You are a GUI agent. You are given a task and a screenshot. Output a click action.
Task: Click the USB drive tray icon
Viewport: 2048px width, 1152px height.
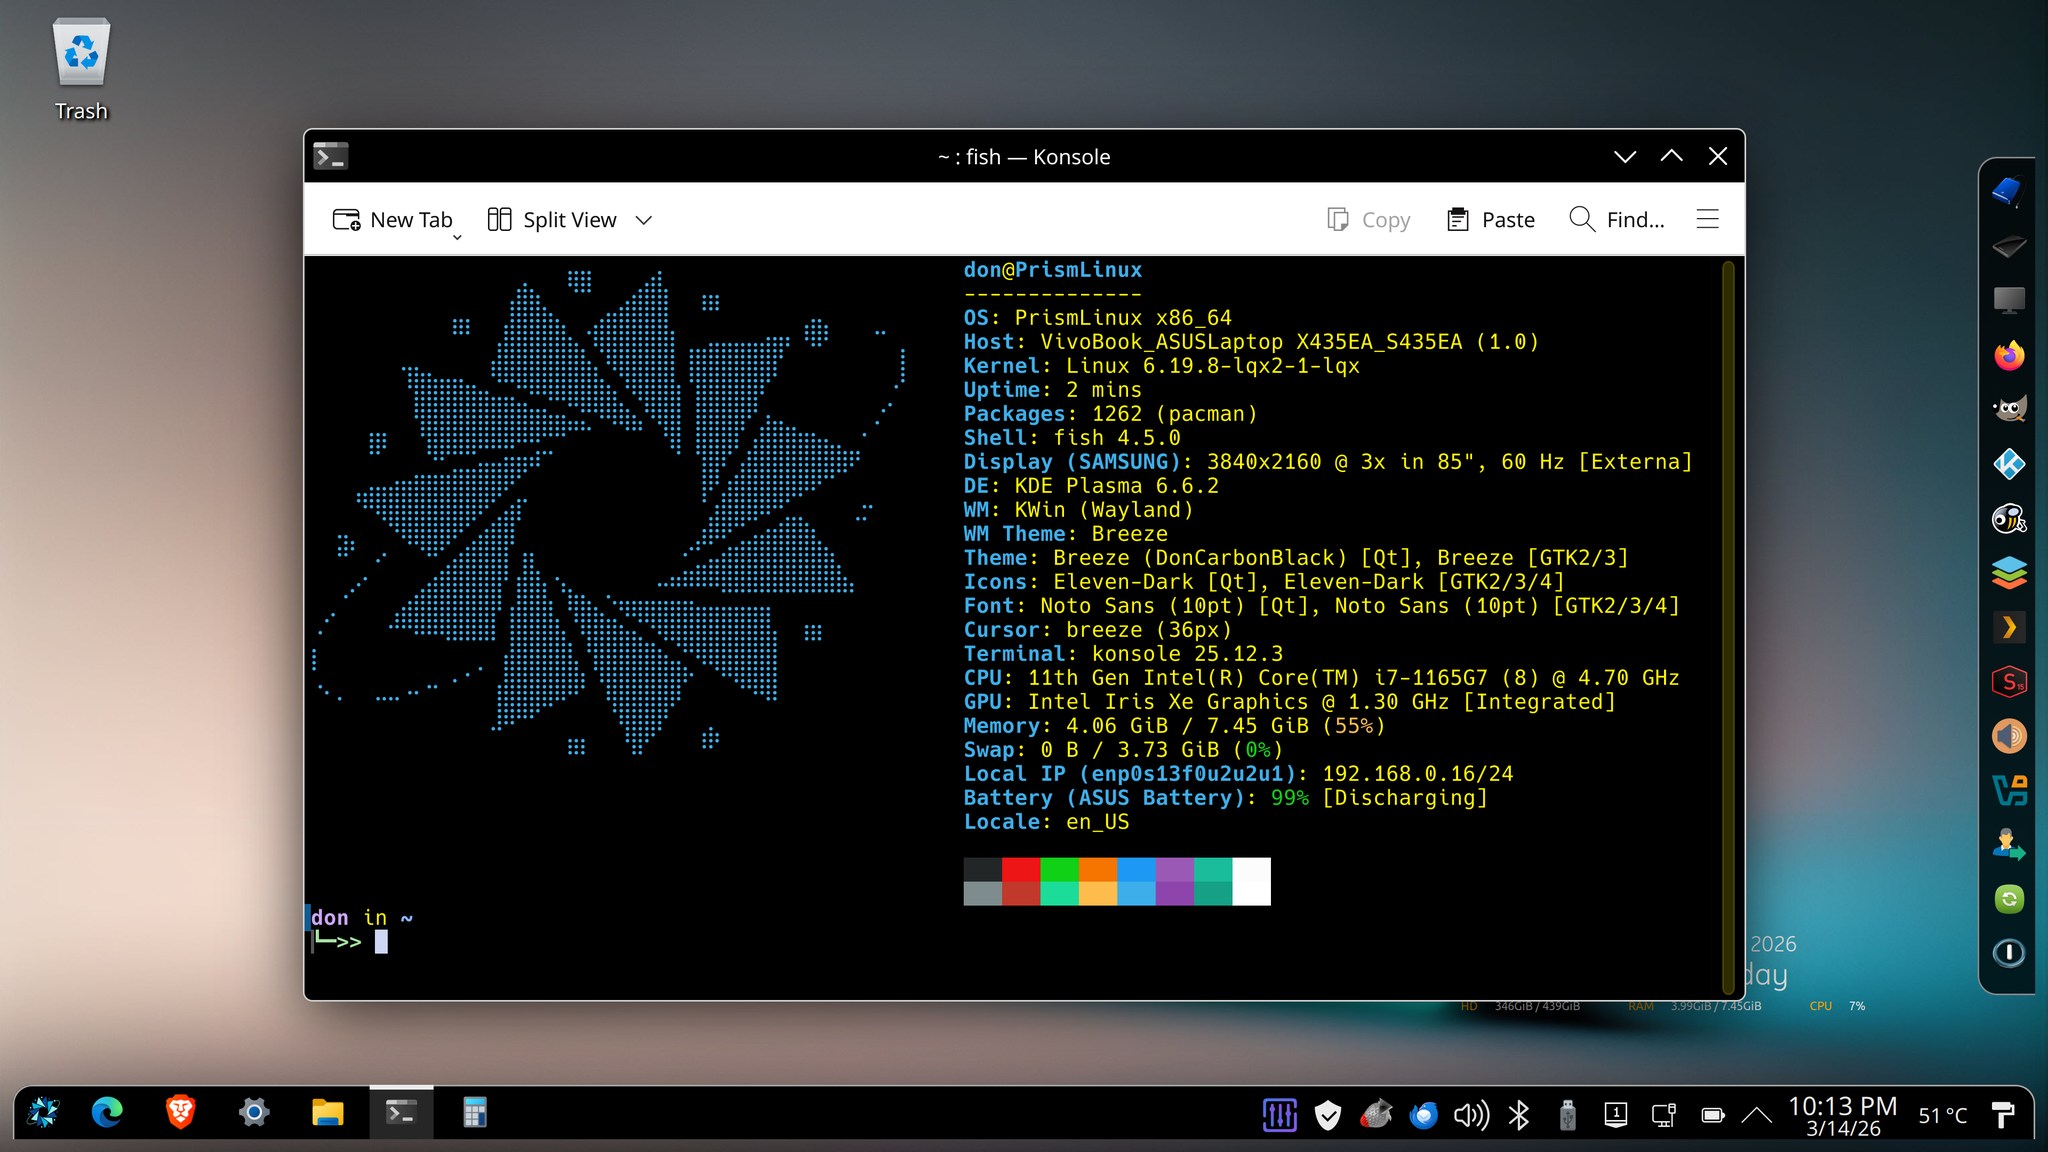pos(1567,1114)
